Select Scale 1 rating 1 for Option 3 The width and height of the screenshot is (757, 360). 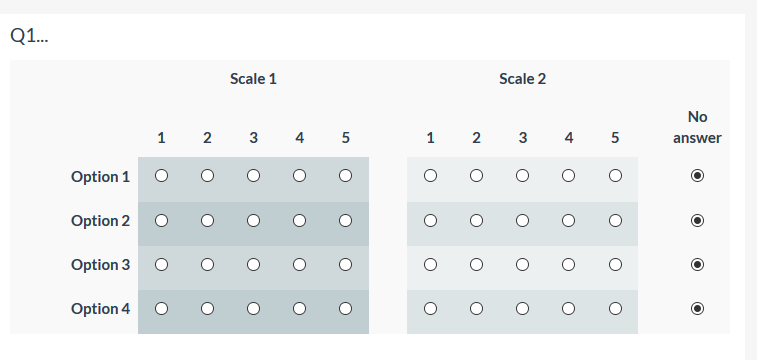click(x=161, y=264)
